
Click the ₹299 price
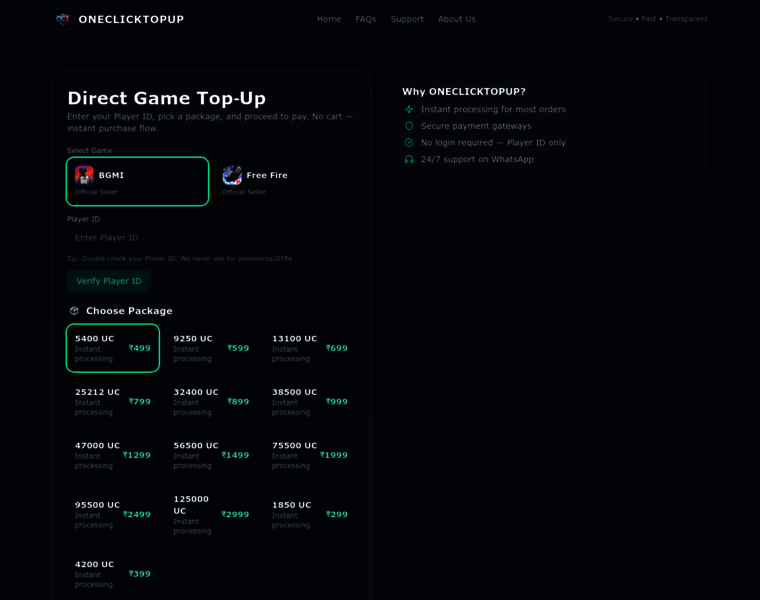[x=337, y=514]
